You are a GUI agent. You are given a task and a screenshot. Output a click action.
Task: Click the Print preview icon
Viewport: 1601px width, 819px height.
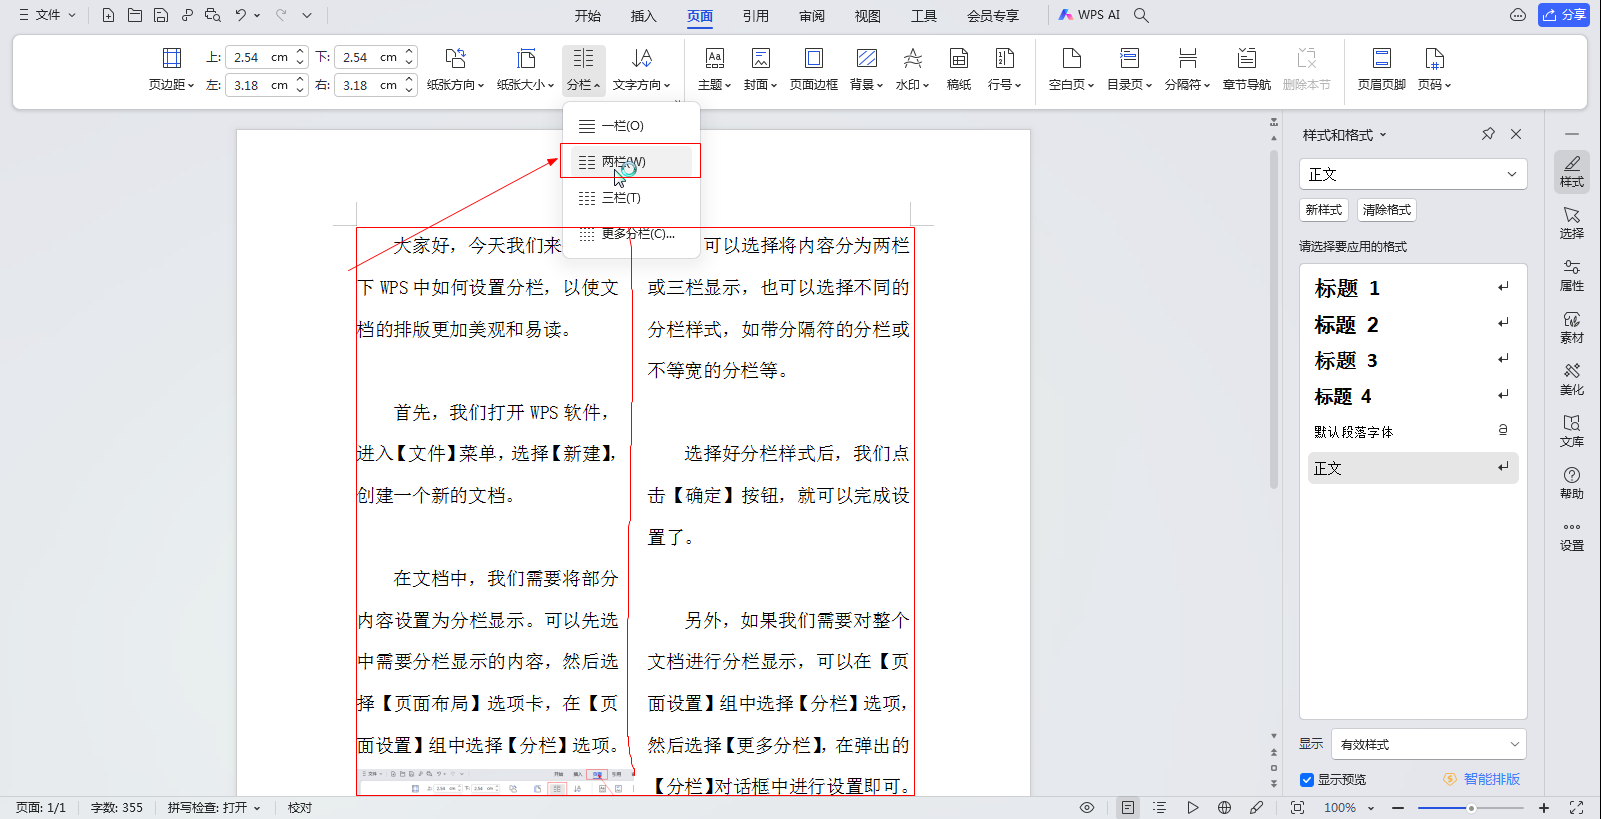[213, 15]
